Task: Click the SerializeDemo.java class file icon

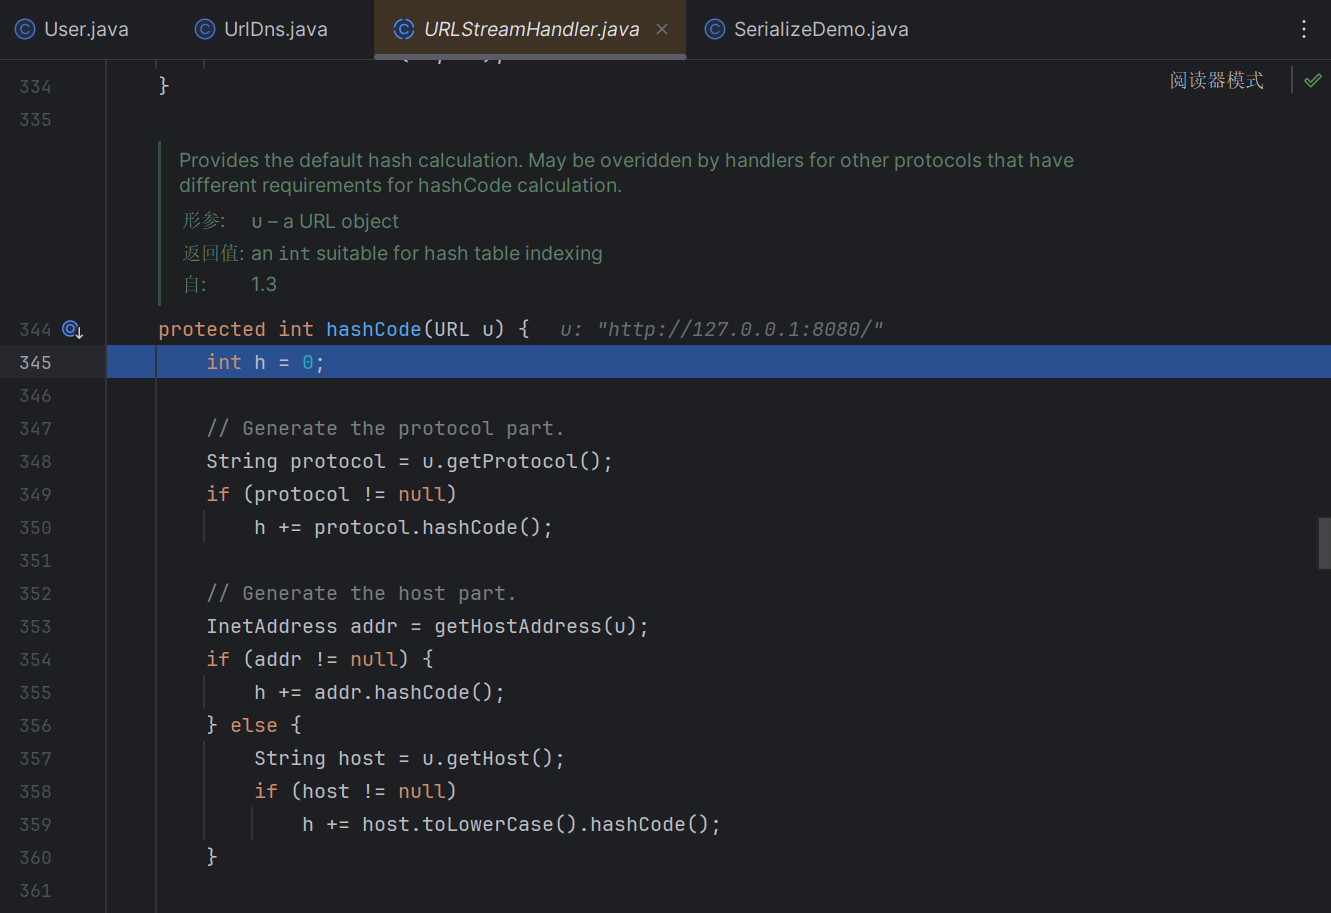Action: pyautogui.click(x=714, y=29)
